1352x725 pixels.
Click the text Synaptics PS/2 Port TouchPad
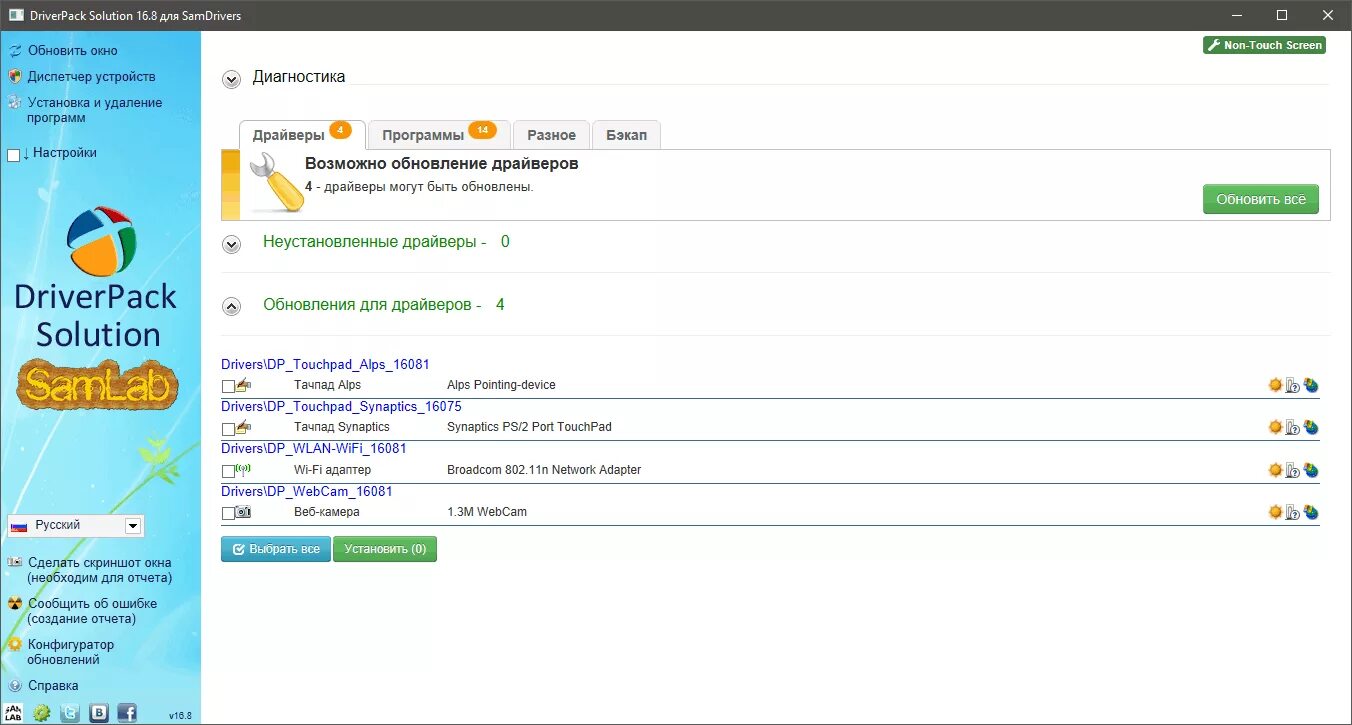[529, 427]
